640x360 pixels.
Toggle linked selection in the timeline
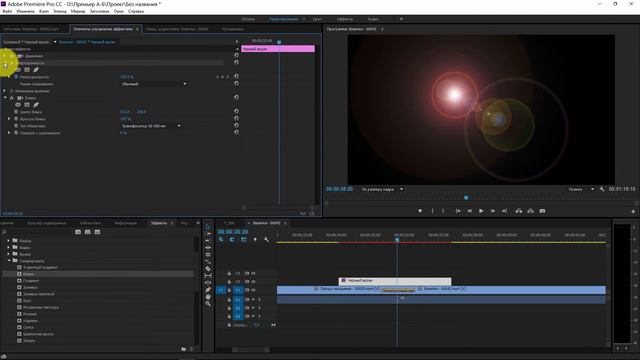(x=244, y=240)
